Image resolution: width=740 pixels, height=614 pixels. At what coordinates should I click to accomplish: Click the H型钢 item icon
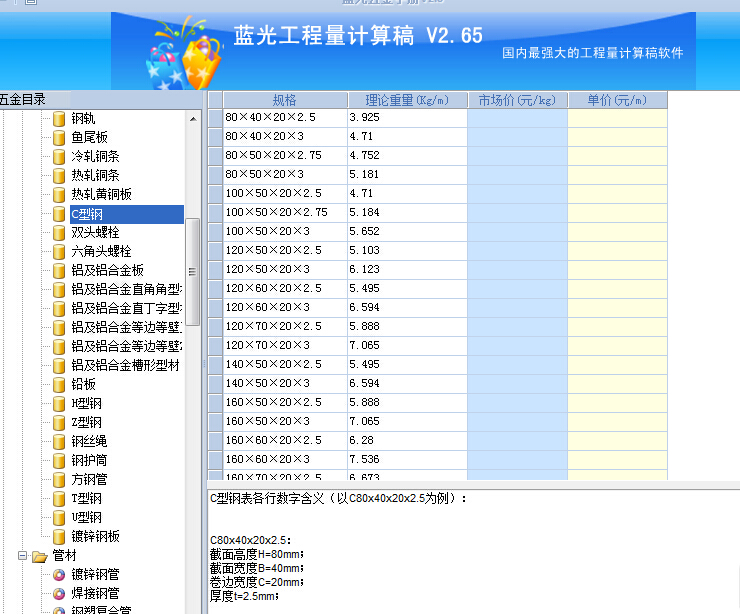[x=59, y=404]
